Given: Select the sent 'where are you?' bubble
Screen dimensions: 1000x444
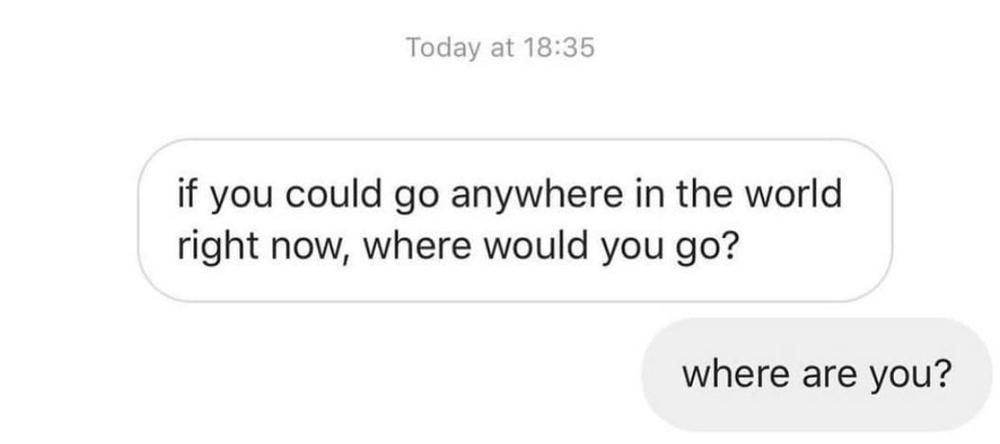Looking at the screenshot, I should click(816, 374).
